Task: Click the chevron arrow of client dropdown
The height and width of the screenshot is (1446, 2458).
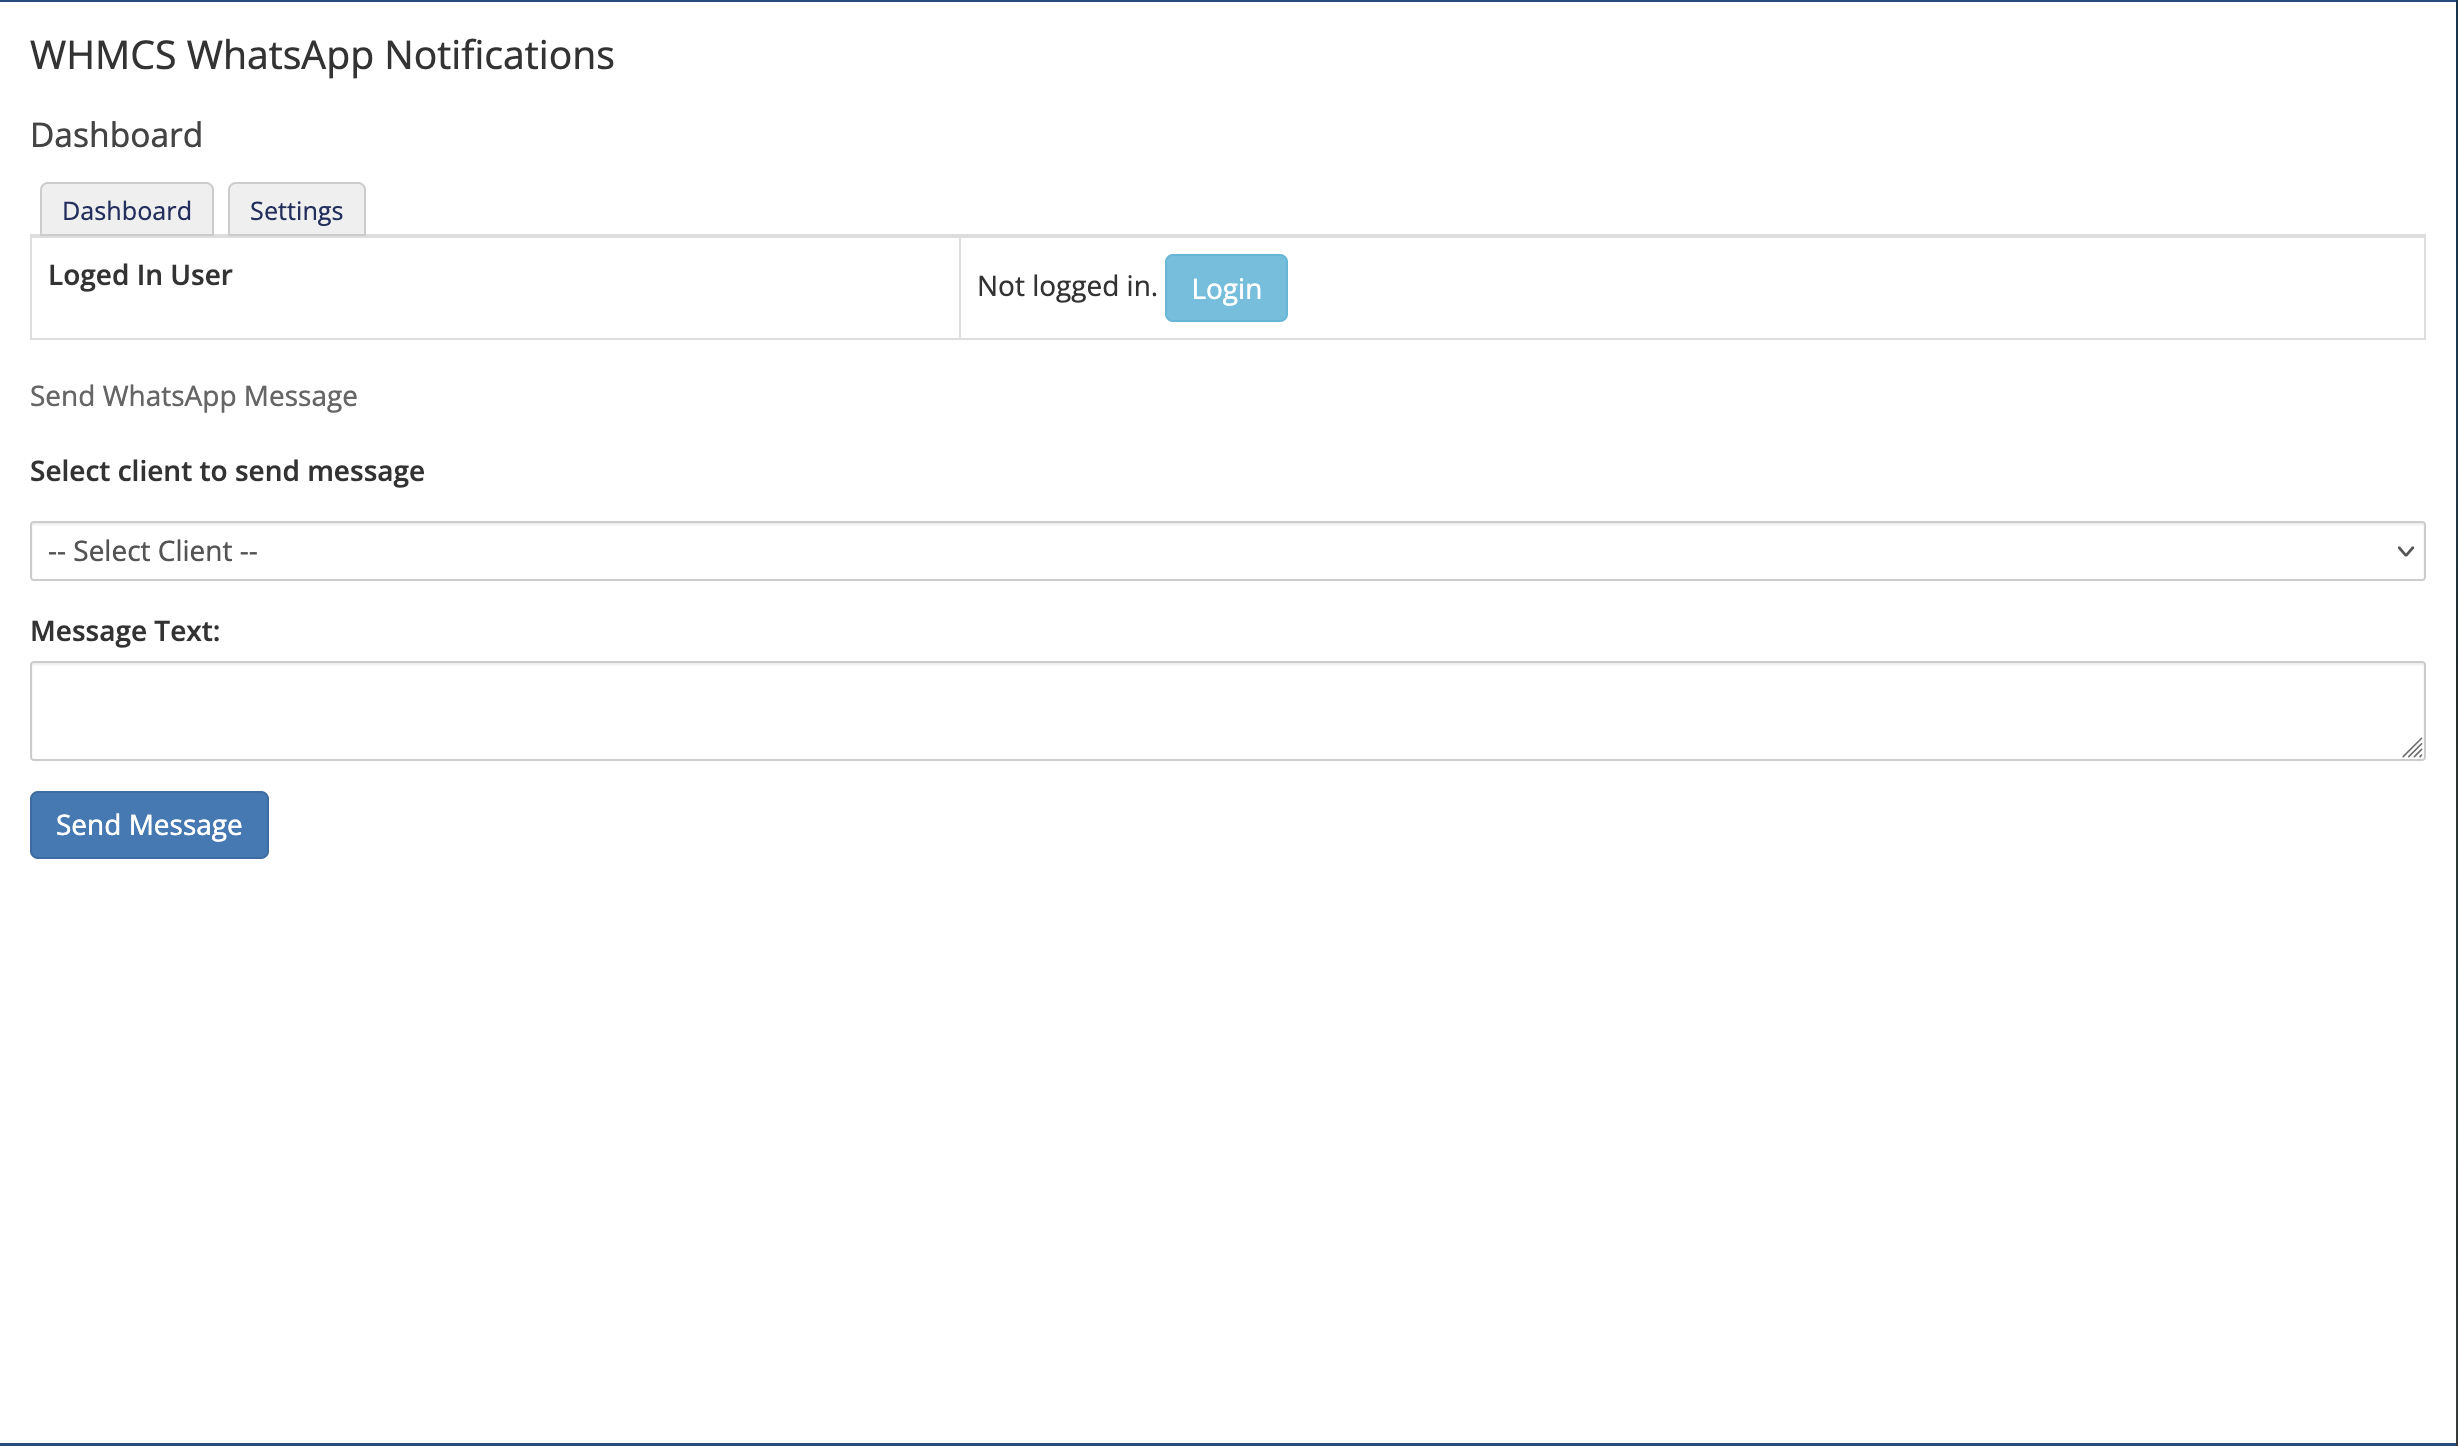Action: (x=2405, y=551)
